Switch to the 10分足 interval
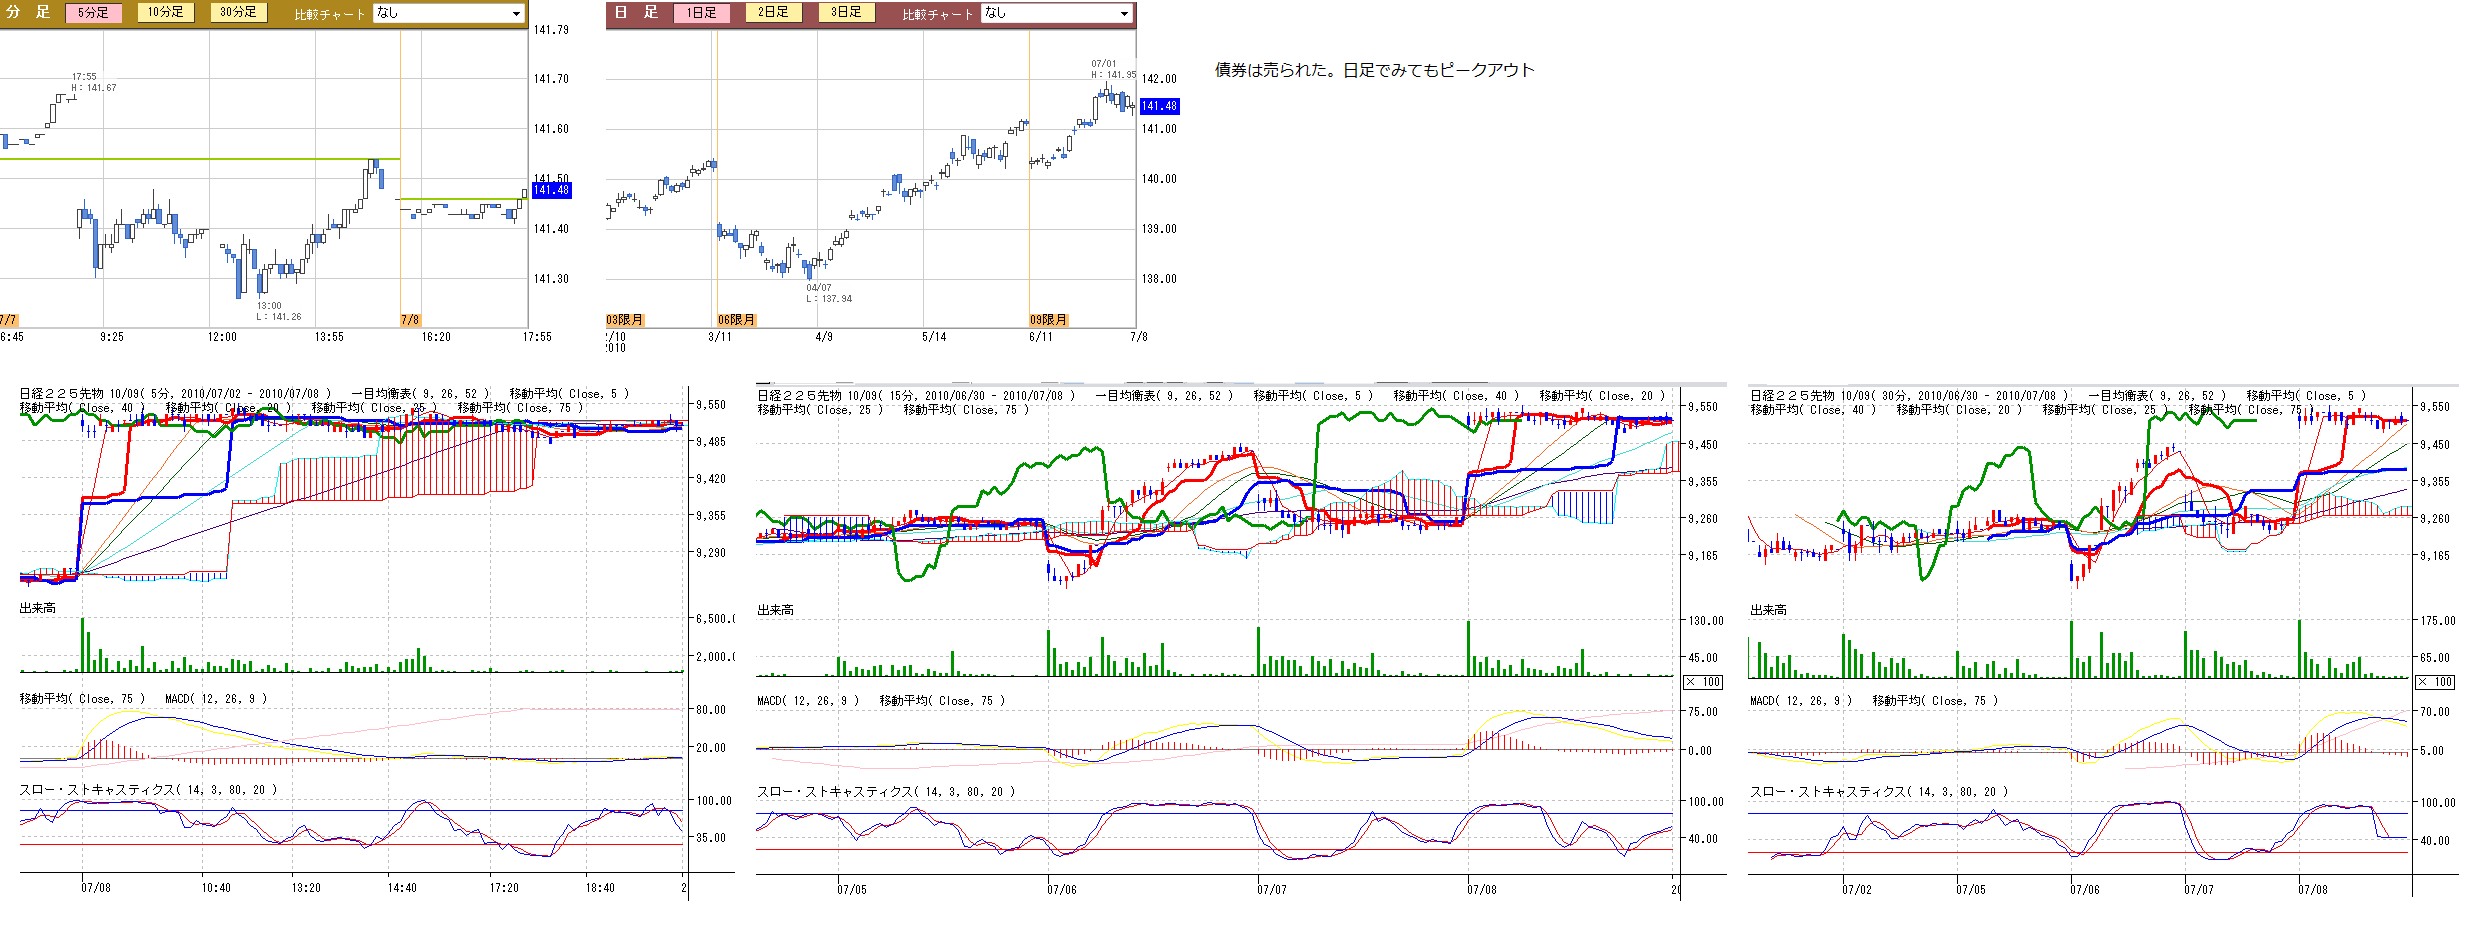 click(166, 12)
